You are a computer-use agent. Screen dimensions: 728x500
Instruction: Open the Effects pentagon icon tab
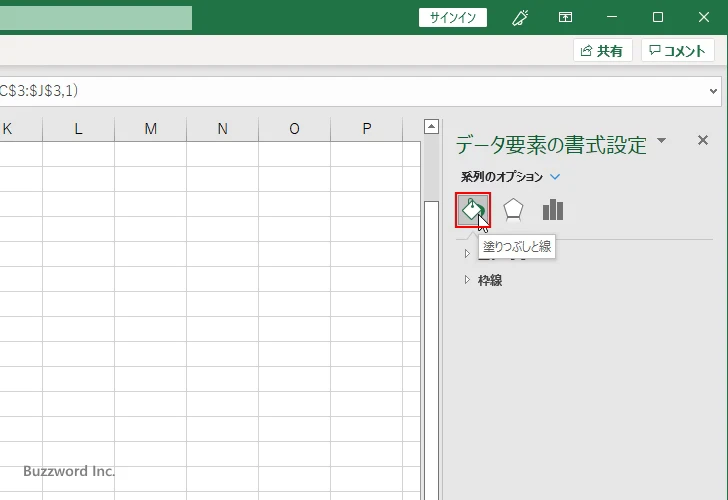(x=513, y=210)
